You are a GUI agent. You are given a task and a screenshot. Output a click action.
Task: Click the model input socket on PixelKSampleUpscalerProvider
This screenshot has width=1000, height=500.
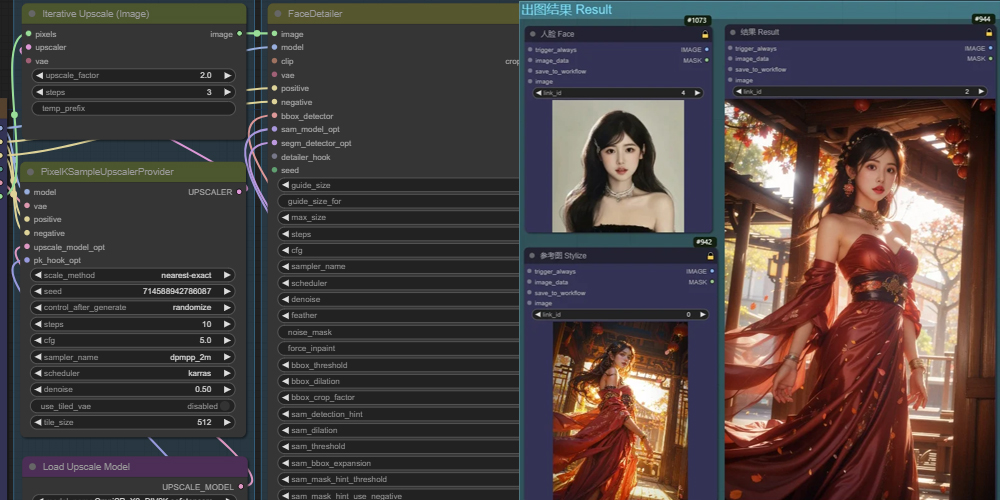click(x=27, y=192)
